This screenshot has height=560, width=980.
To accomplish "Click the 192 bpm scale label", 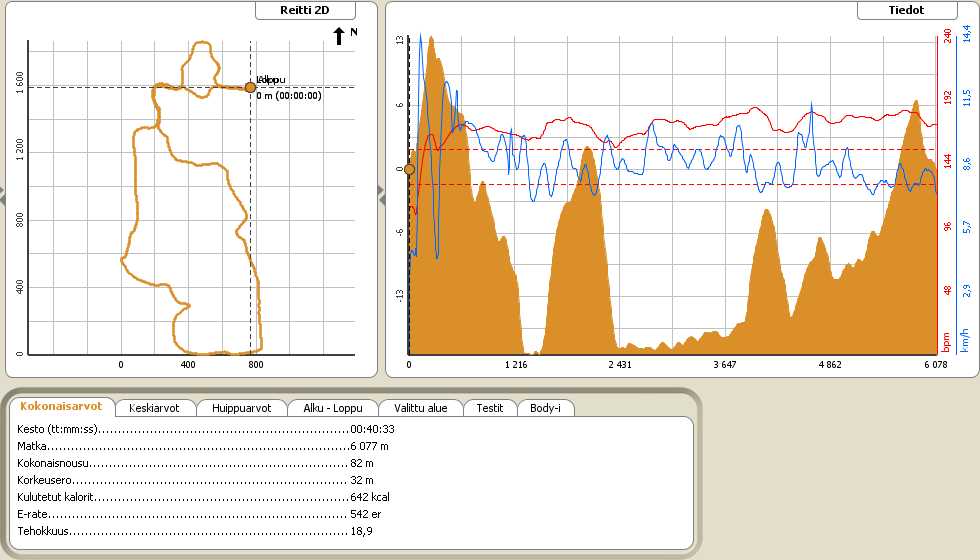I will (x=948, y=98).
